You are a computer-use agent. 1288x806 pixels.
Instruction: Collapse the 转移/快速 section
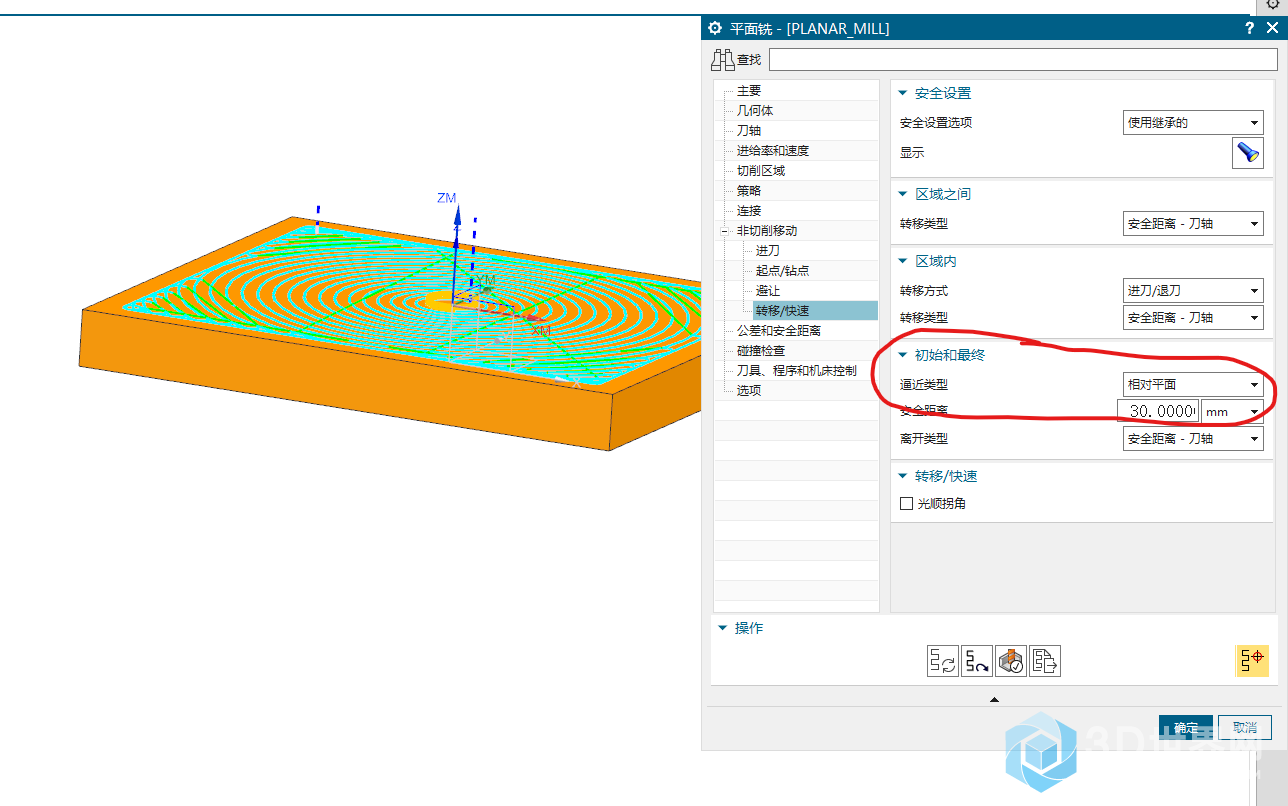tap(903, 477)
